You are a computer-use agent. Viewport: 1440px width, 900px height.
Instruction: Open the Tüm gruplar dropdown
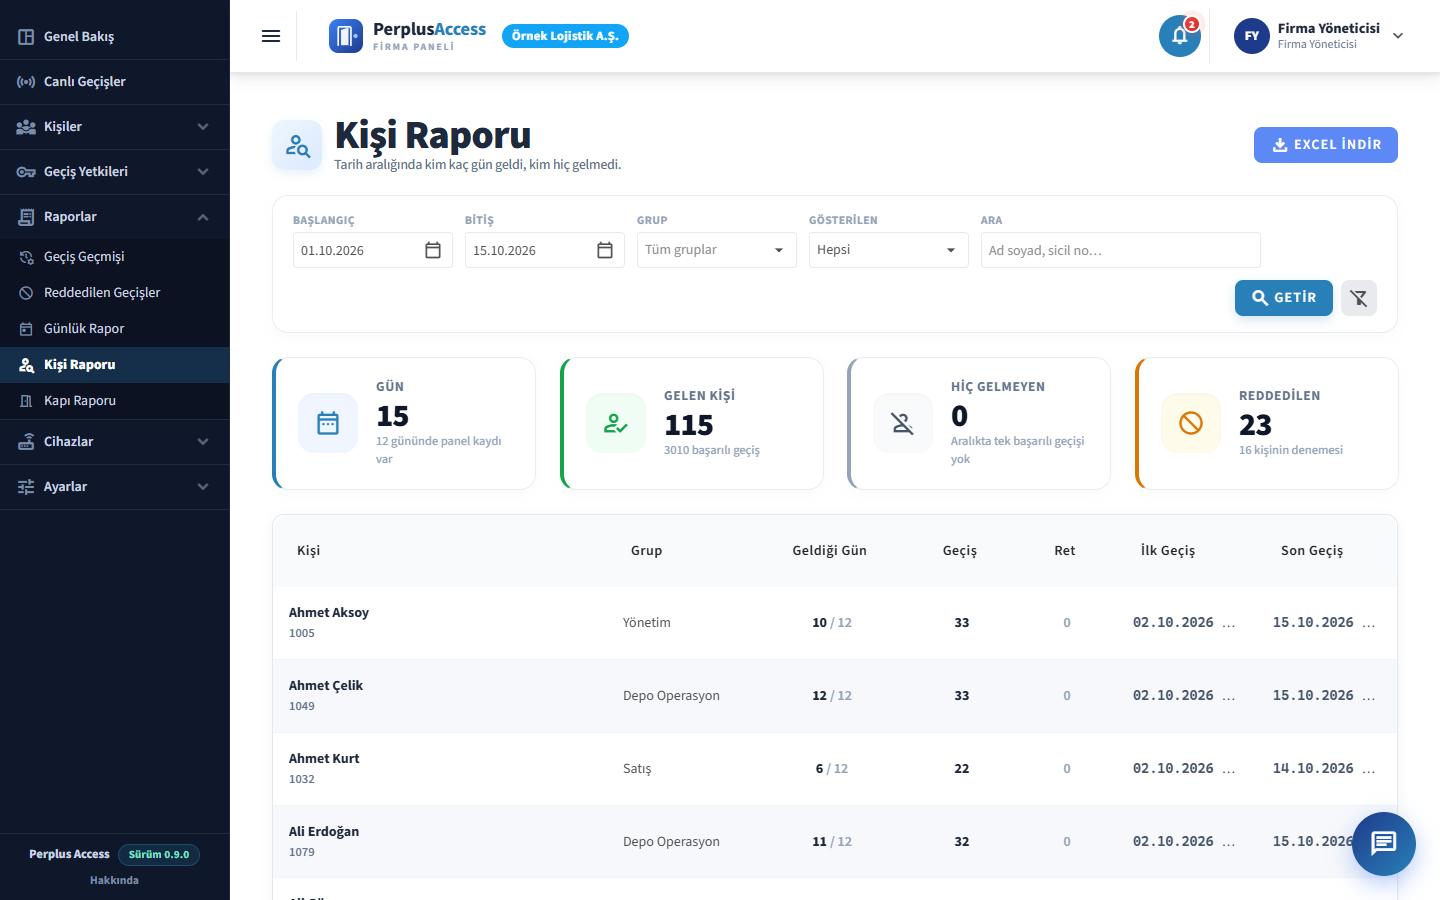click(x=717, y=250)
